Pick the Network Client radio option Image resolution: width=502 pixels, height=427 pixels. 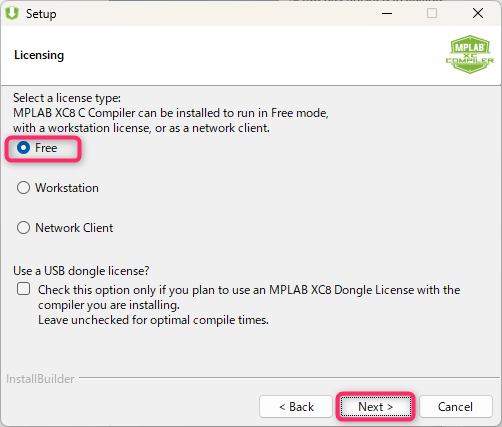tap(23, 228)
